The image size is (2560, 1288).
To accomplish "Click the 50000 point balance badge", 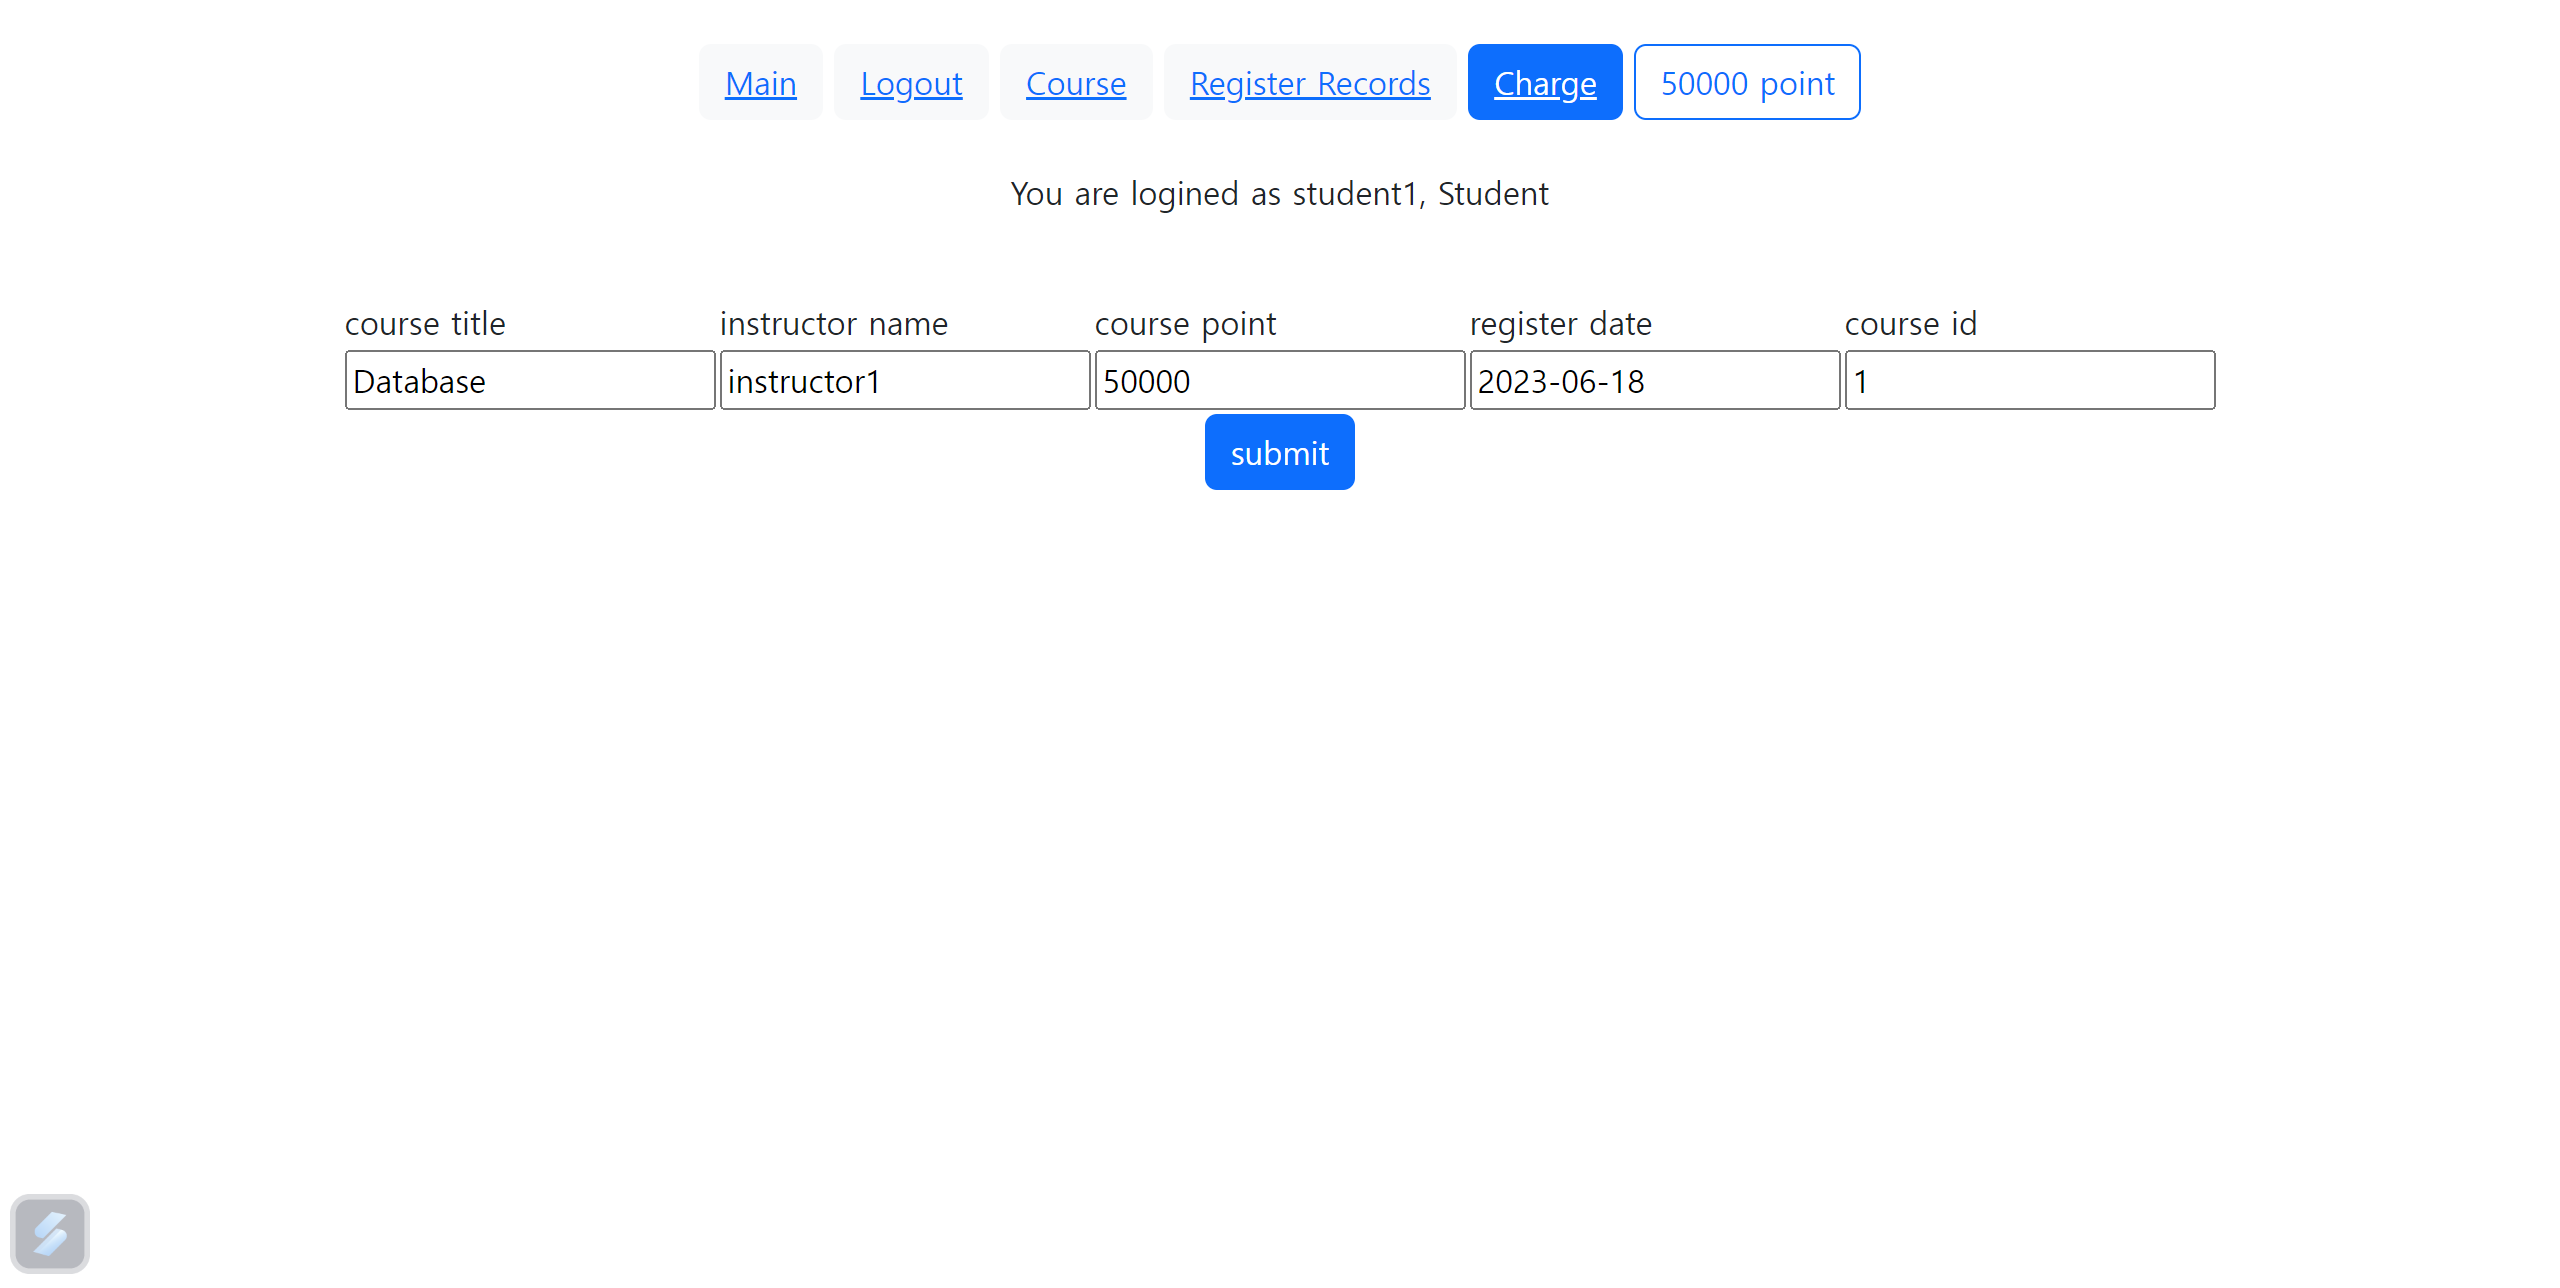I will (1746, 83).
